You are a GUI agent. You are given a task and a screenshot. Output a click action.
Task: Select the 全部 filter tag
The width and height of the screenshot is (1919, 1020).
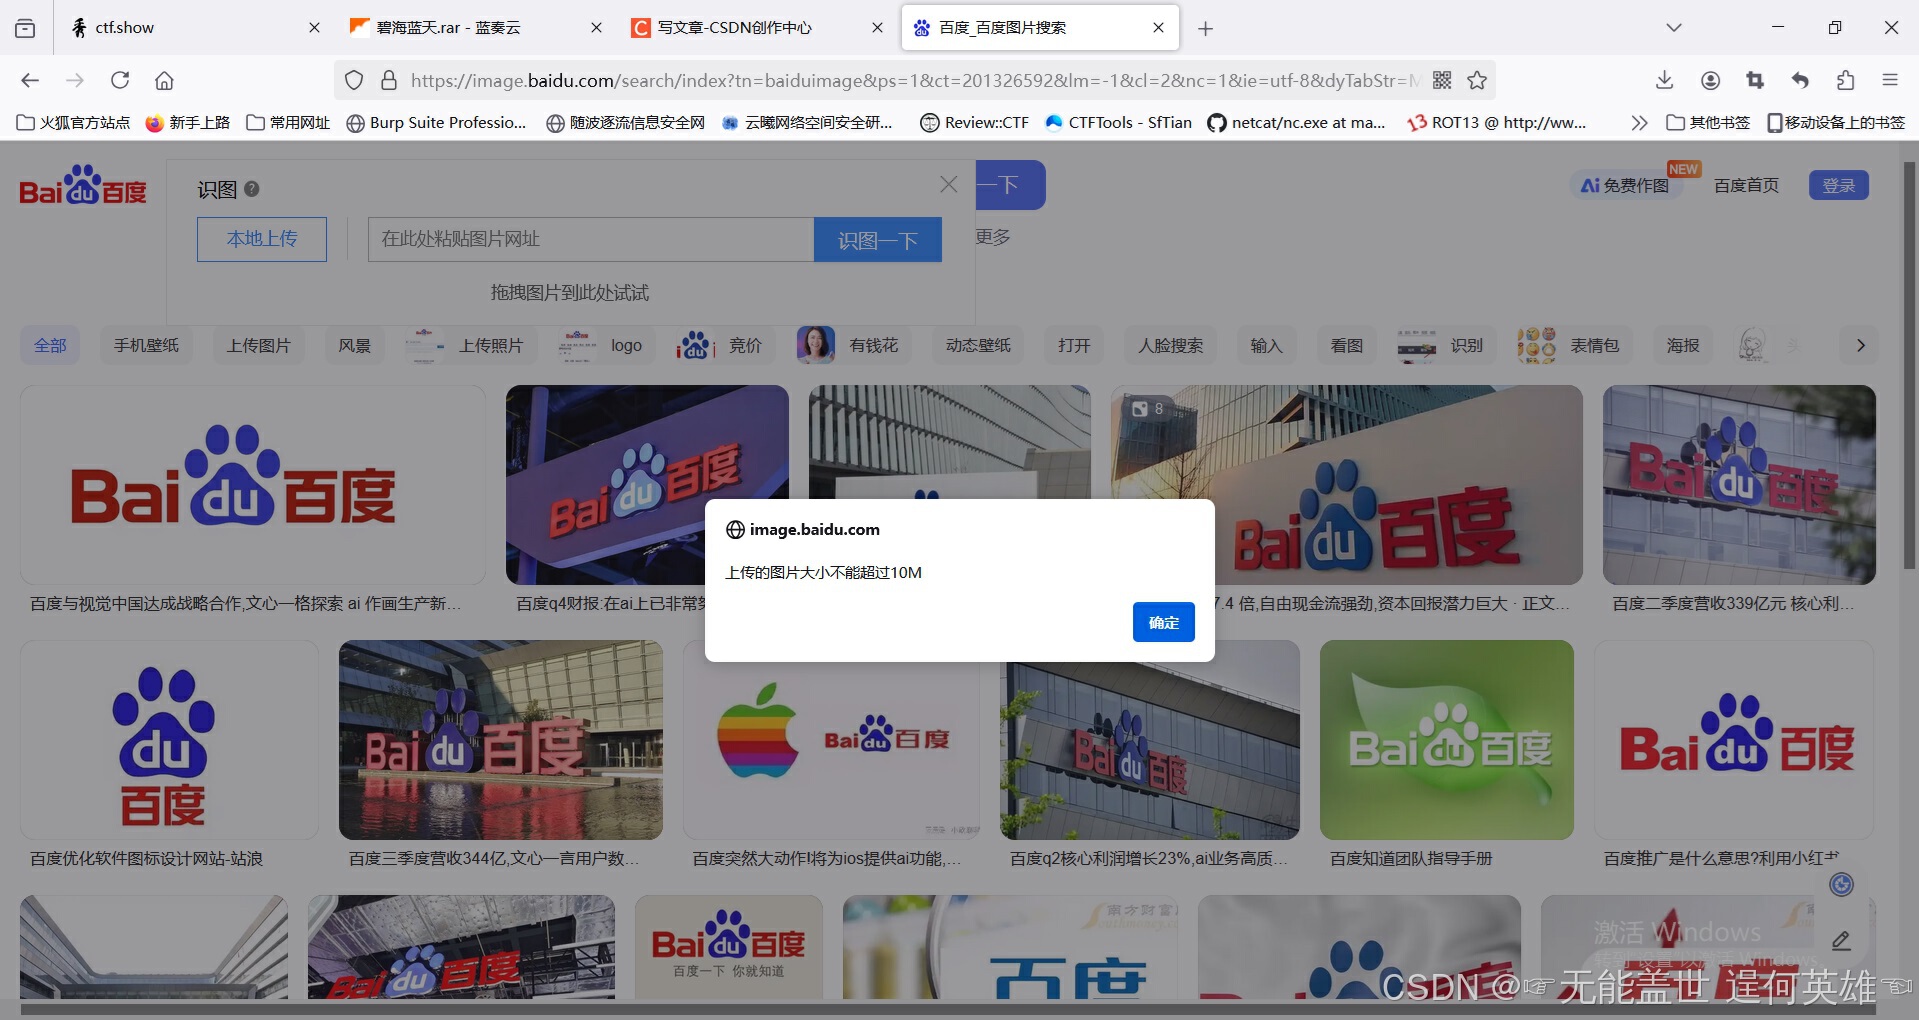pos(50,345)
